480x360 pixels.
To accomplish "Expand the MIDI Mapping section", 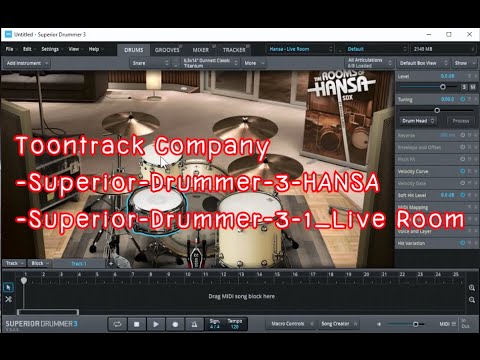I will [437, 207].
